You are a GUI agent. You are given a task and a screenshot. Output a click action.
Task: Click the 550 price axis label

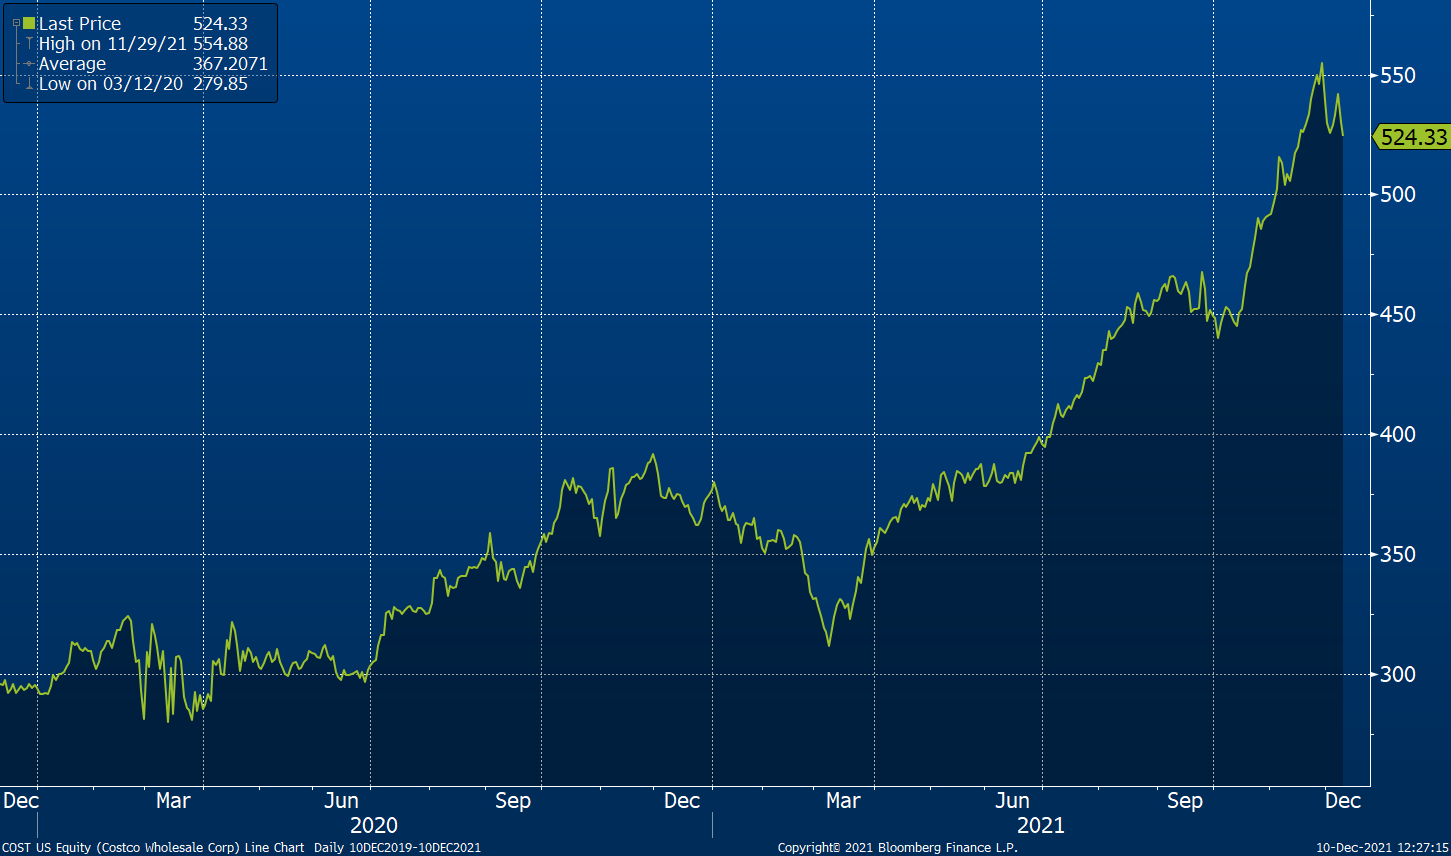(x=1398, y=76)
